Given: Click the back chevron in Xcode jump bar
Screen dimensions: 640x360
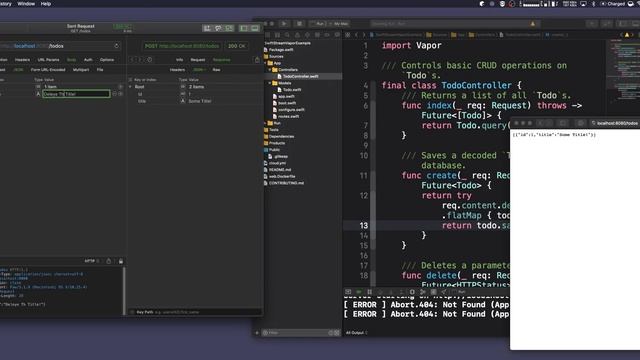Looking at the screenshot, I should coord(356,35).
